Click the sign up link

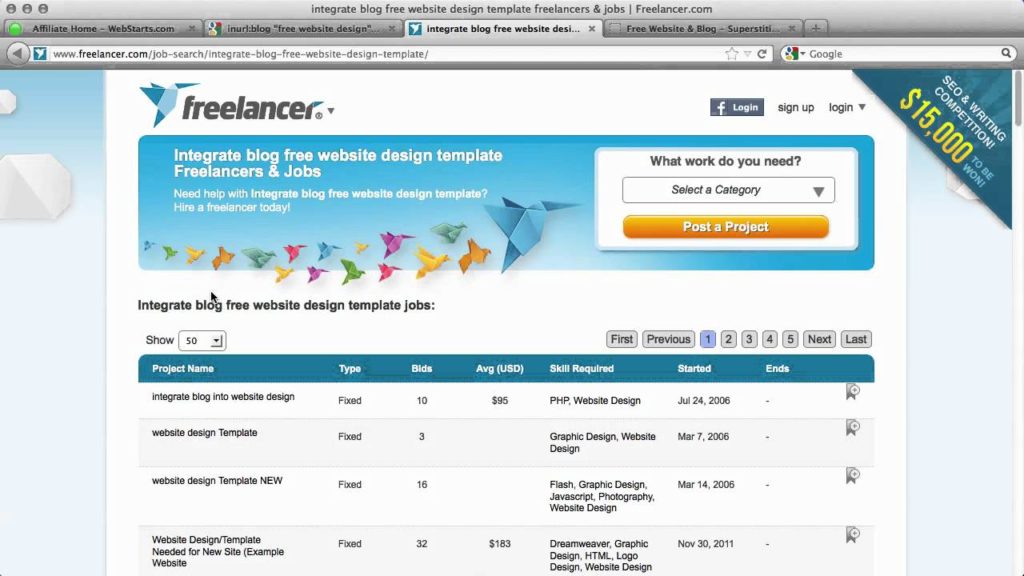click(x=795, y=107)
